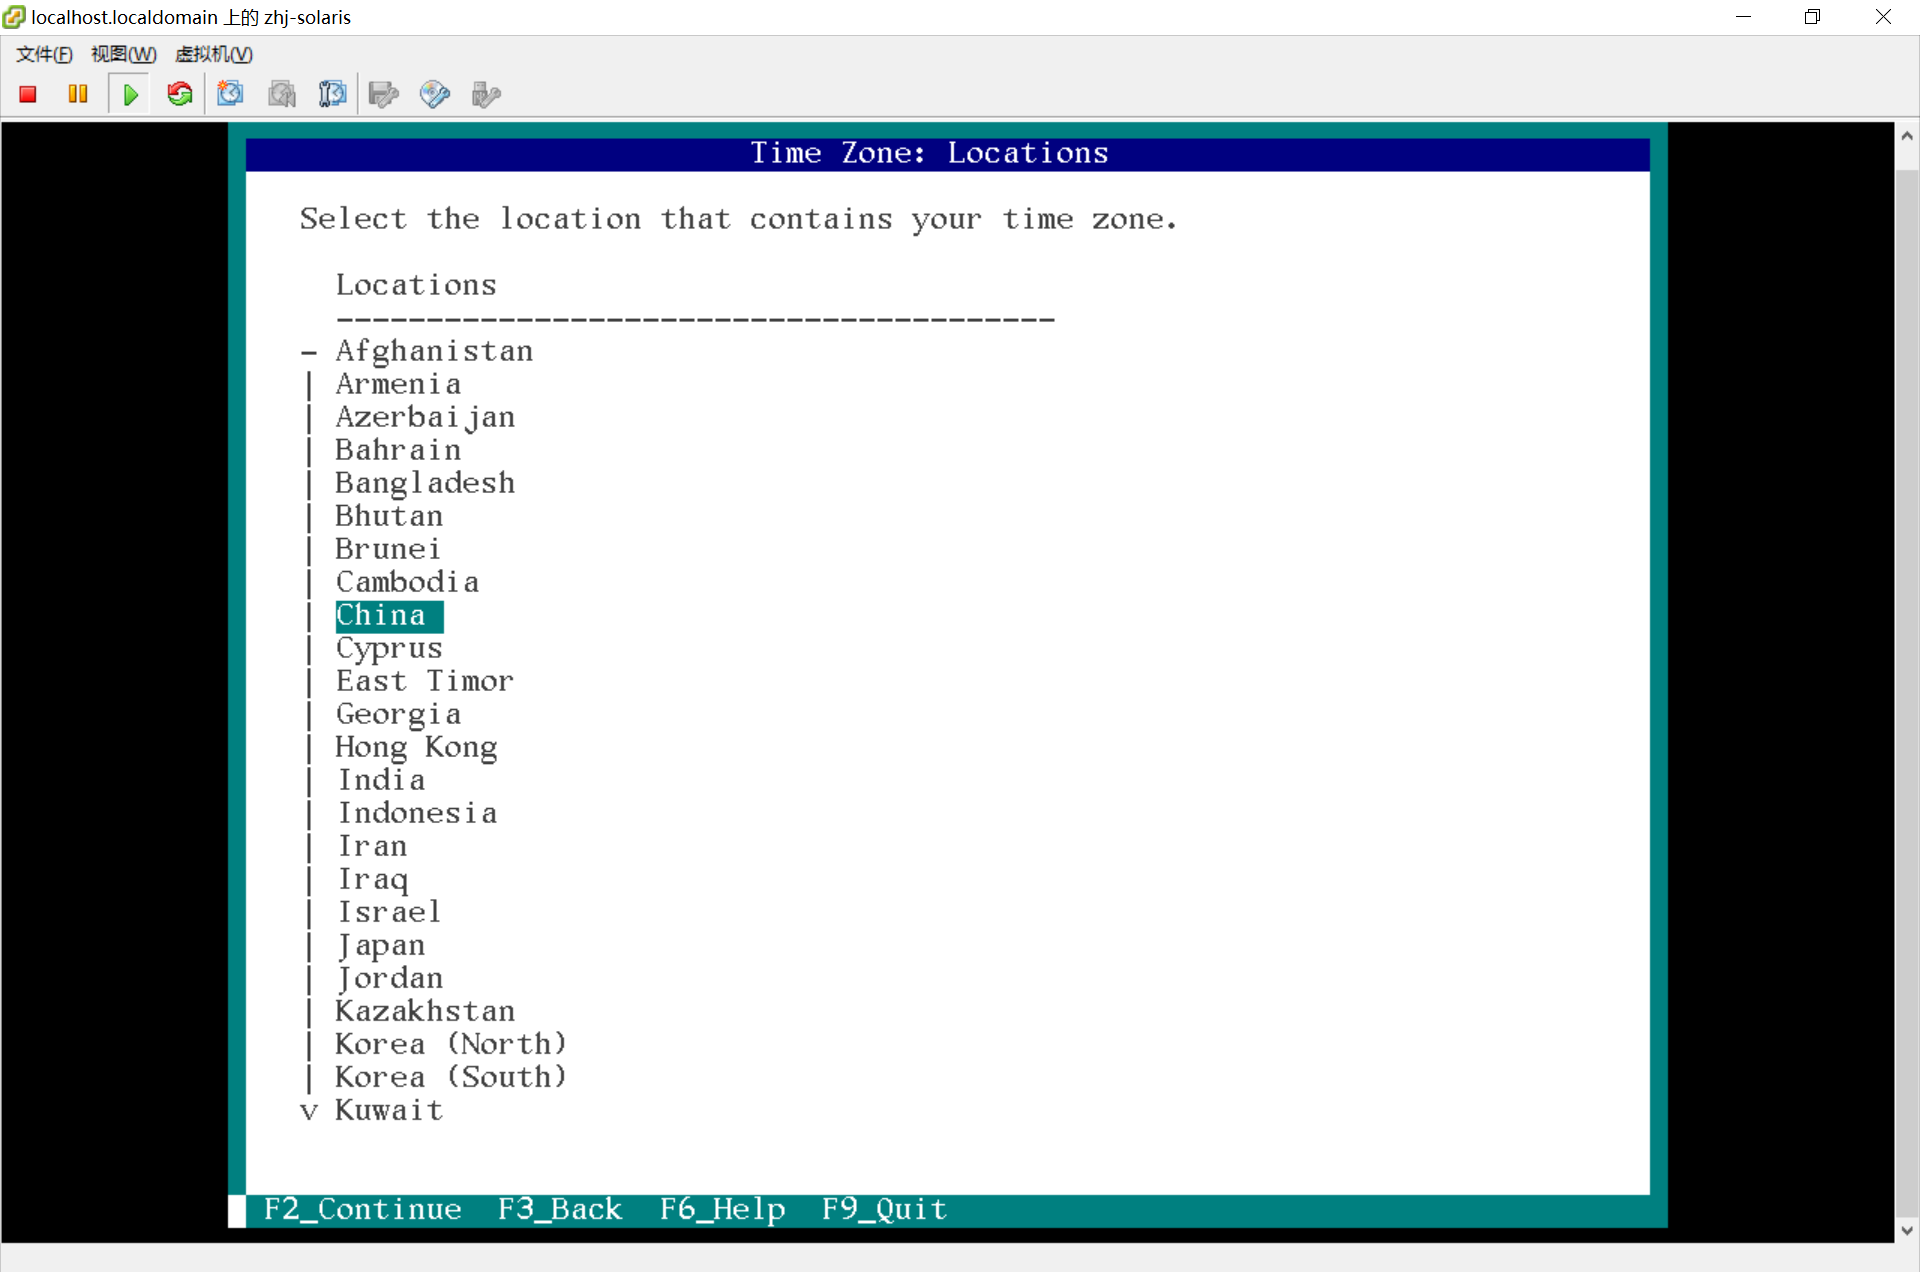Open the 虚拟机(V) menu
This screenshot has height=1272, width=1920.
pos(213,54)
